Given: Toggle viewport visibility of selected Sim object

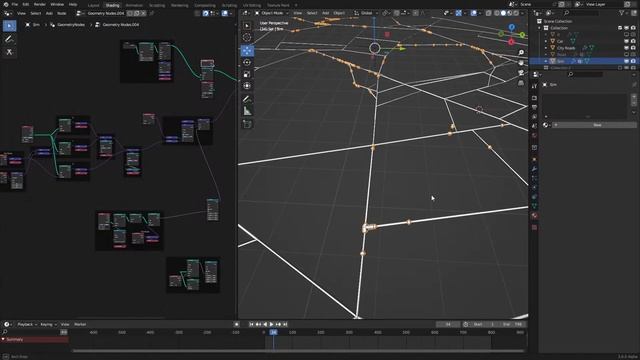Looking at the screenshot, I should [627, 61].
